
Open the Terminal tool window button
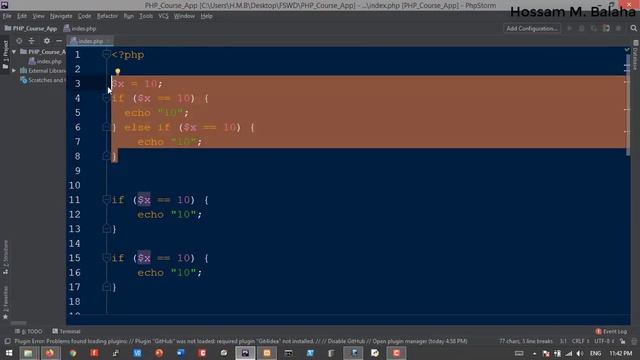pyautogui.click(x=67, y=331)
